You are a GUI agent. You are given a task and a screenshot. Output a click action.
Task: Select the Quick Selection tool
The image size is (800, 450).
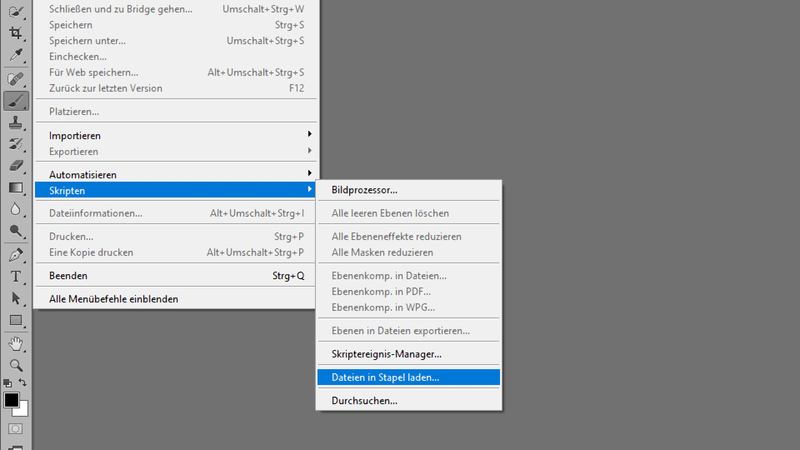16,11
